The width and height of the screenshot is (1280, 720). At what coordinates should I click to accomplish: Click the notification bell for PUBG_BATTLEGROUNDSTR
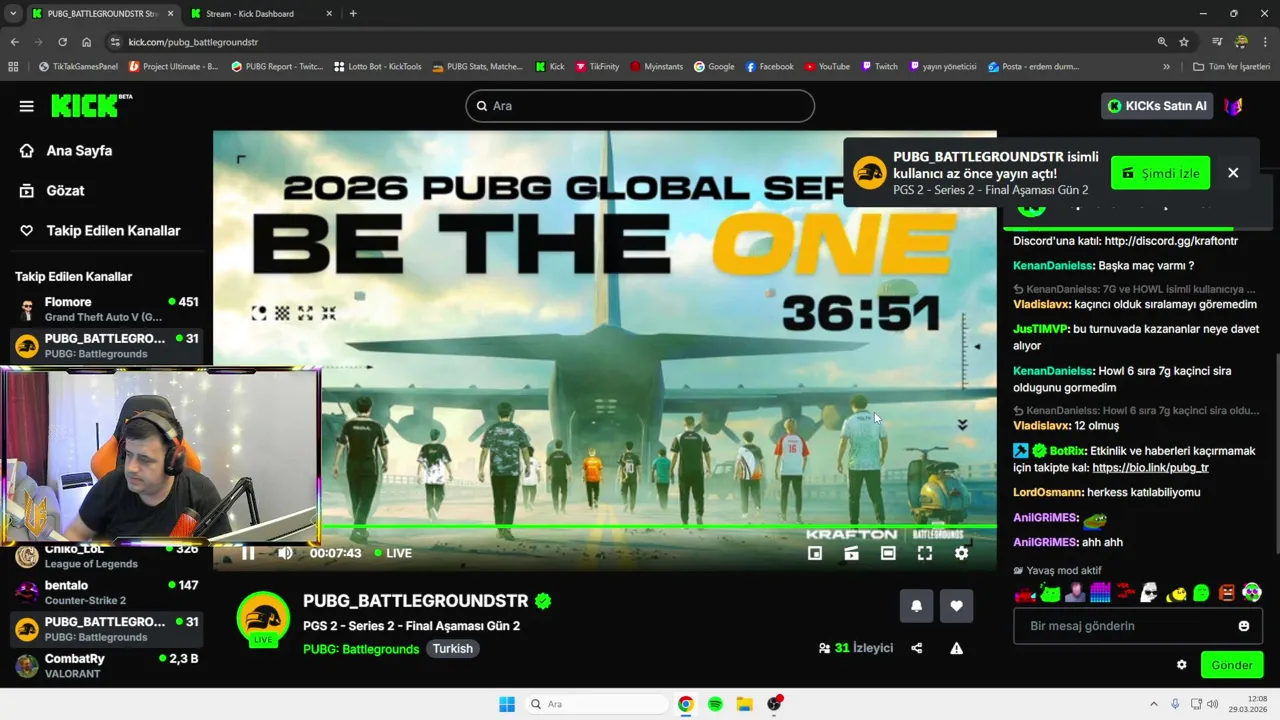[x=916, y=605]
